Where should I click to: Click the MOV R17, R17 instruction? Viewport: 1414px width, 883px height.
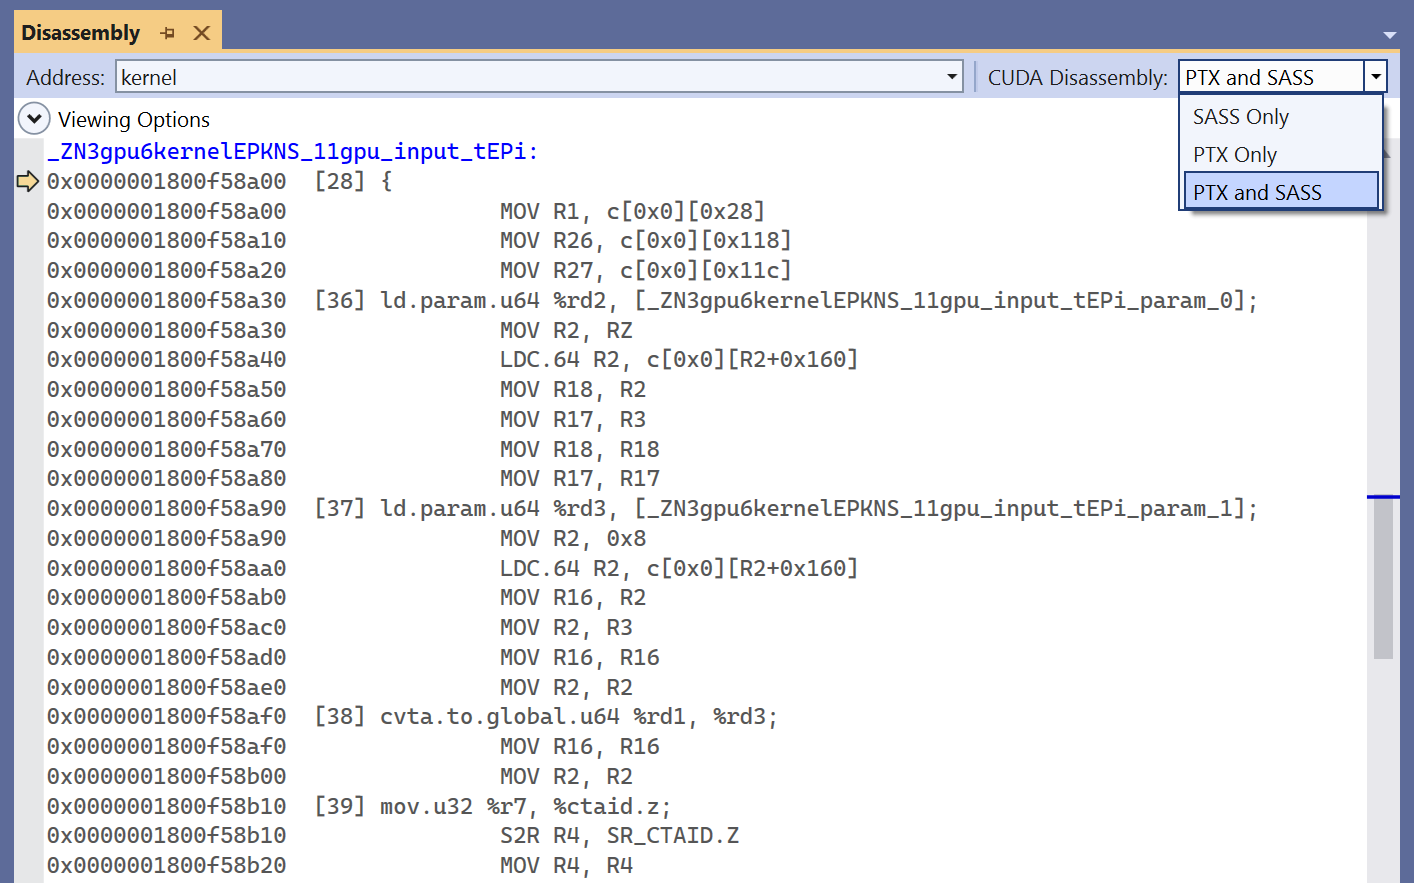[579, 478]
